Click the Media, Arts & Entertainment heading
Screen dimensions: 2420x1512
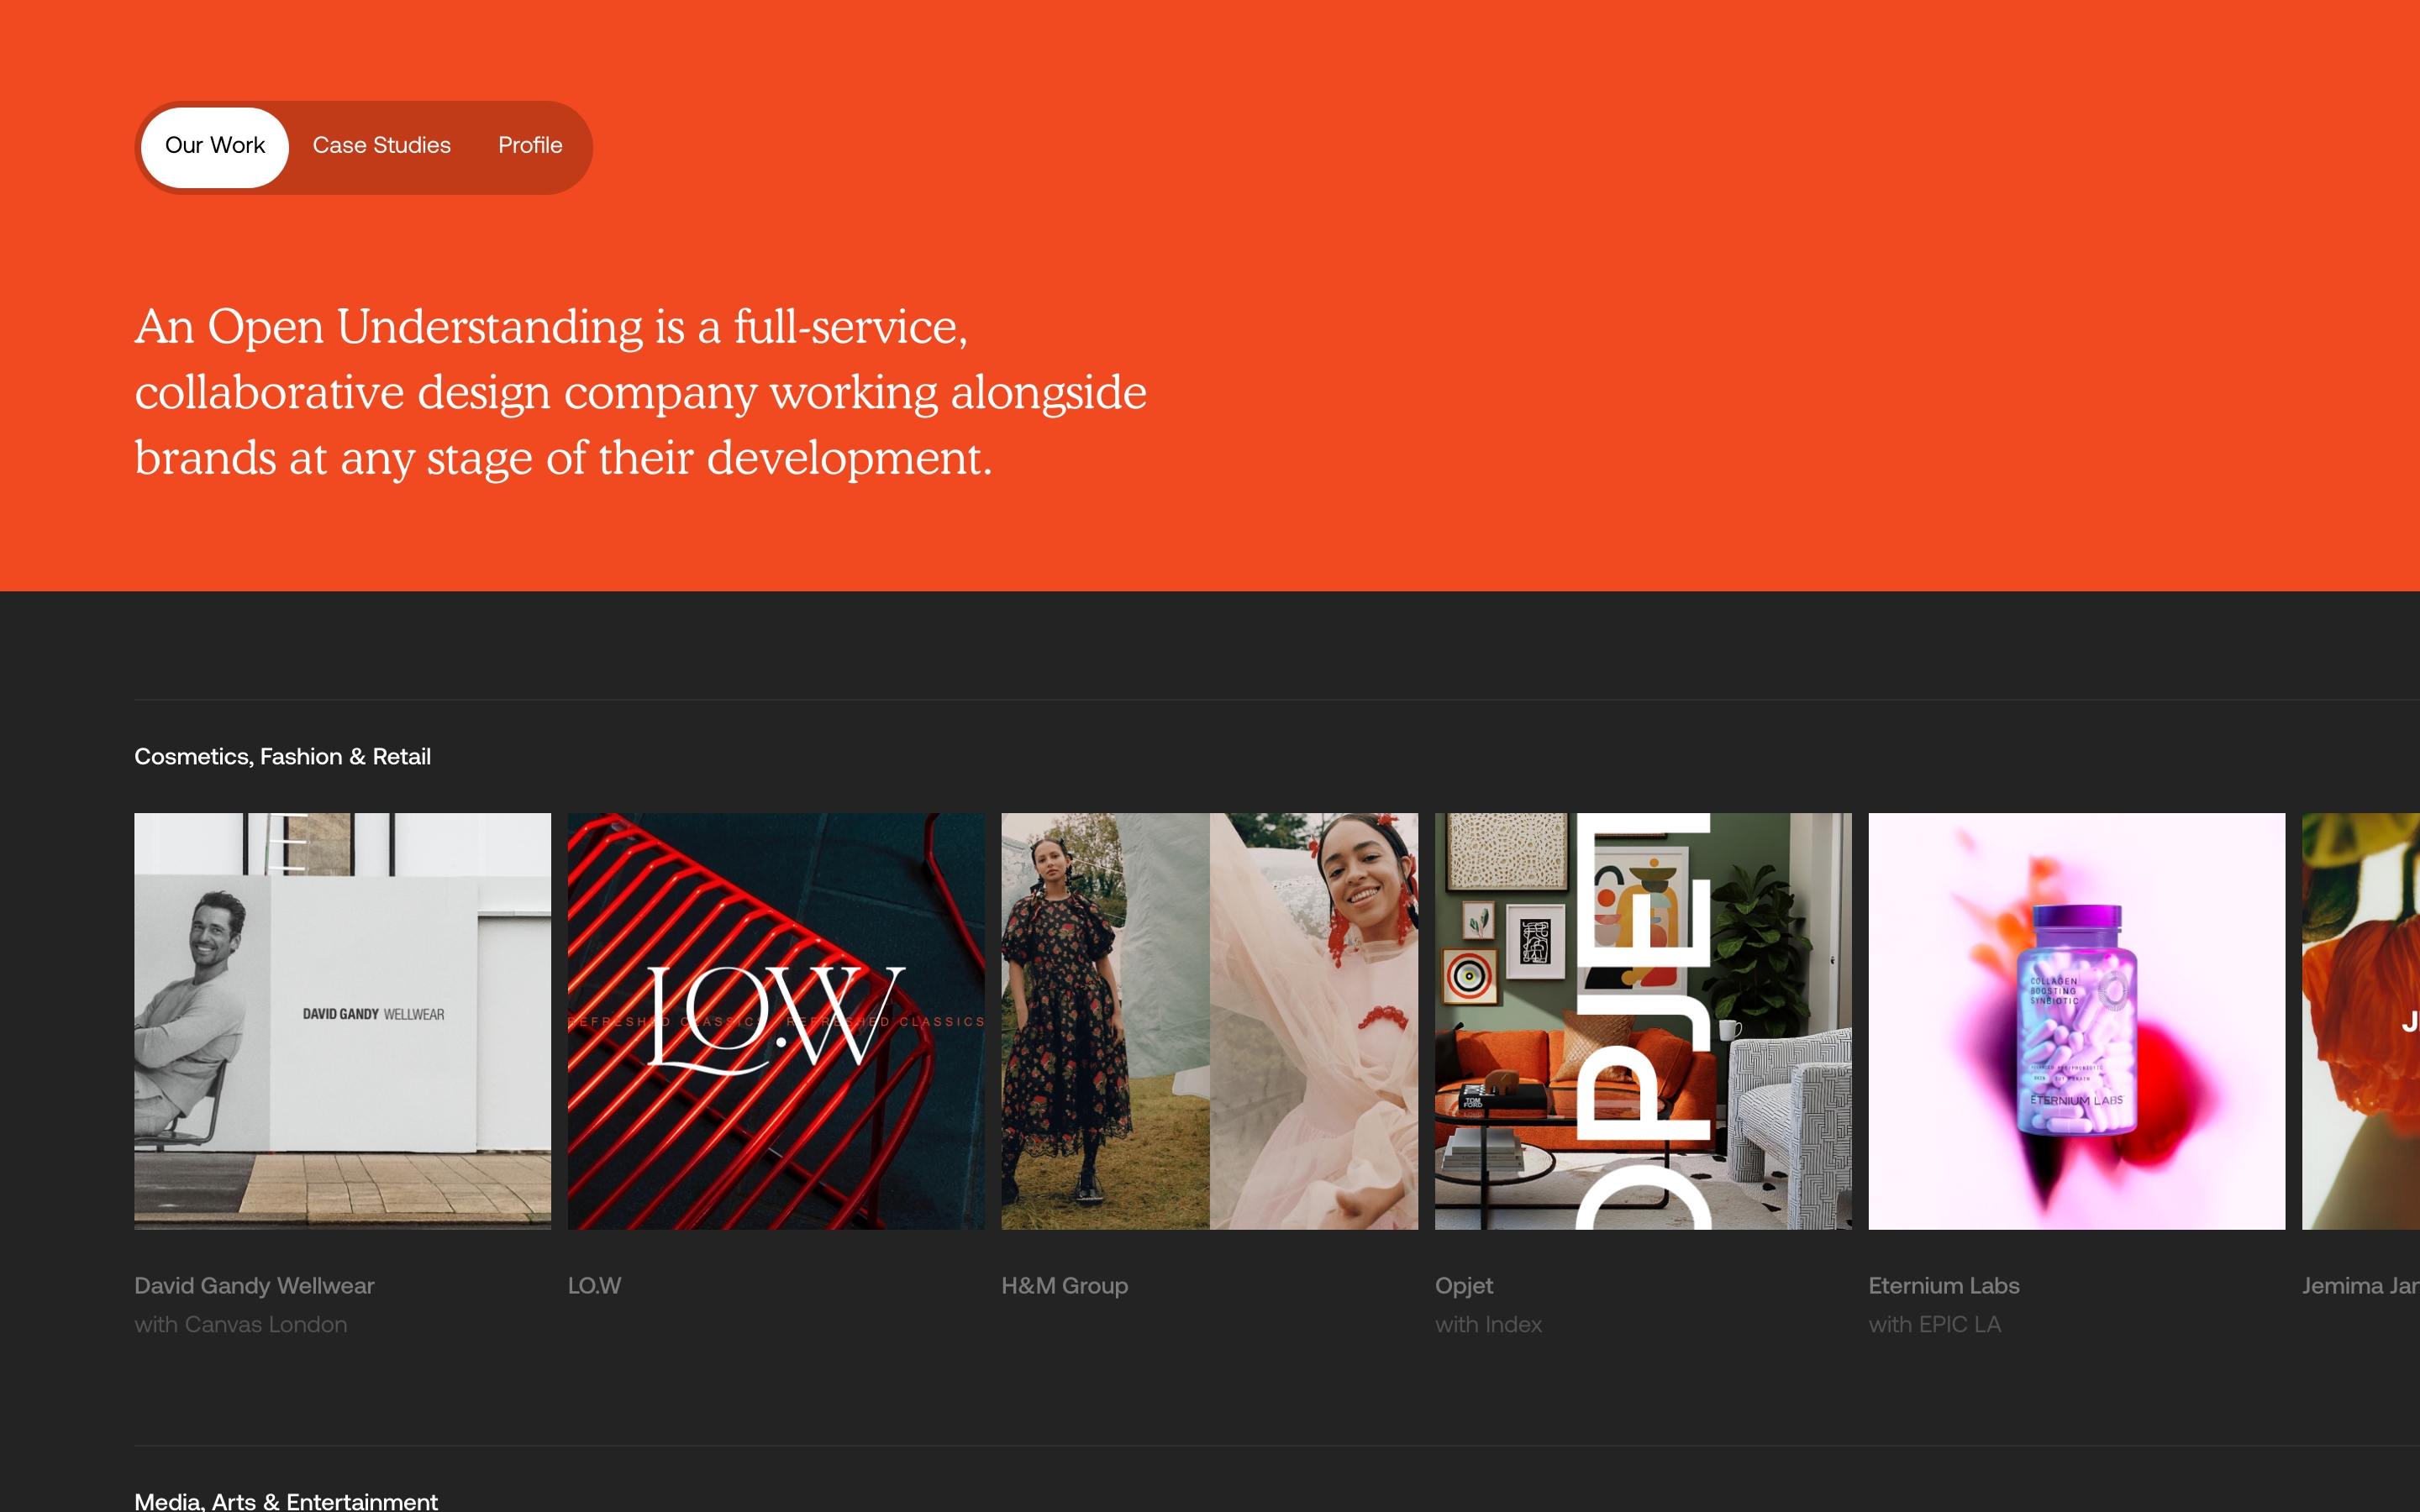pyautogui.click(x=286, y=1500)
